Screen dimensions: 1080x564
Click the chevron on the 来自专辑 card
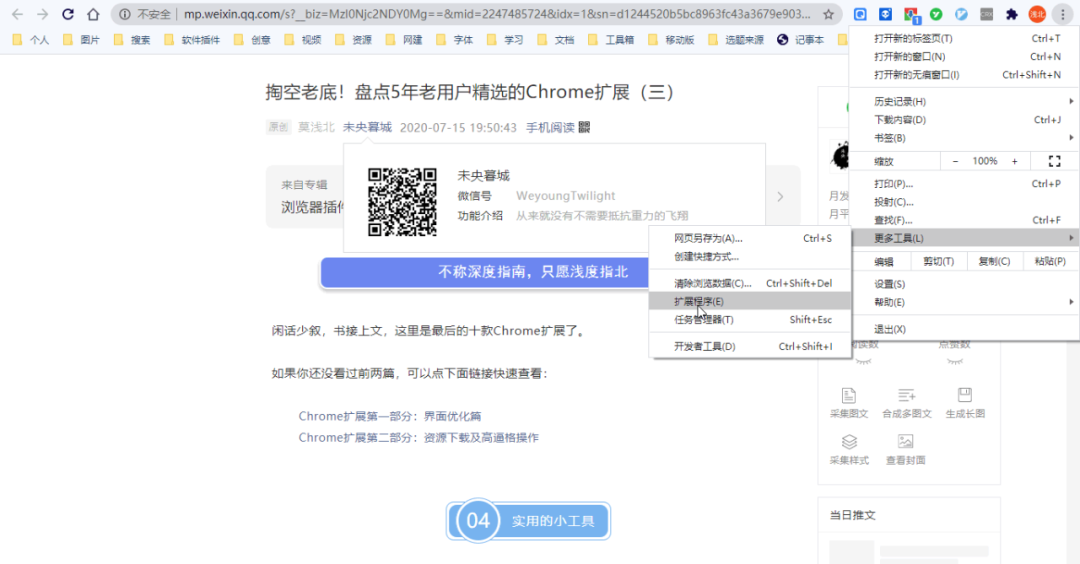click(780, 196)
